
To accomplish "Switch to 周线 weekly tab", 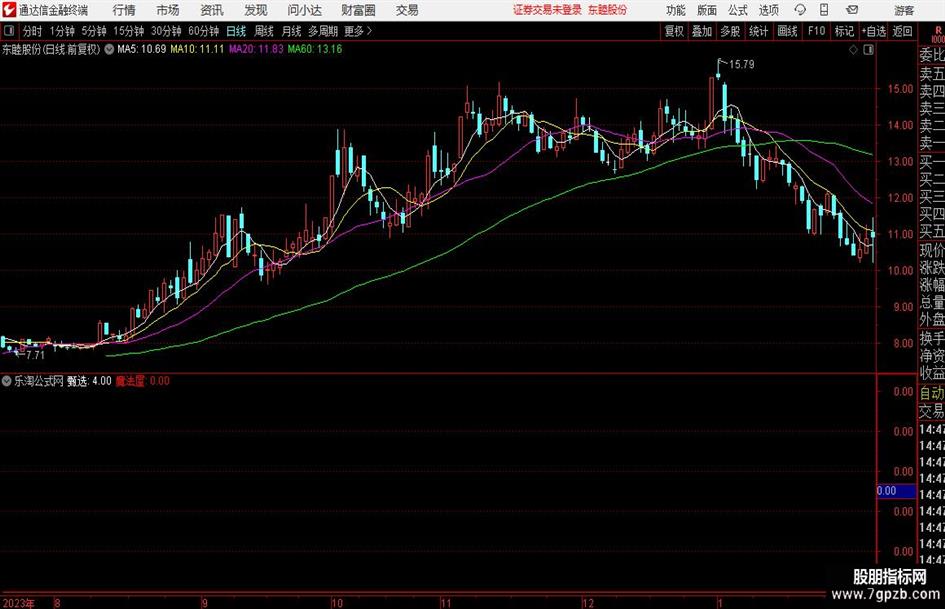I will coord(264,31).
